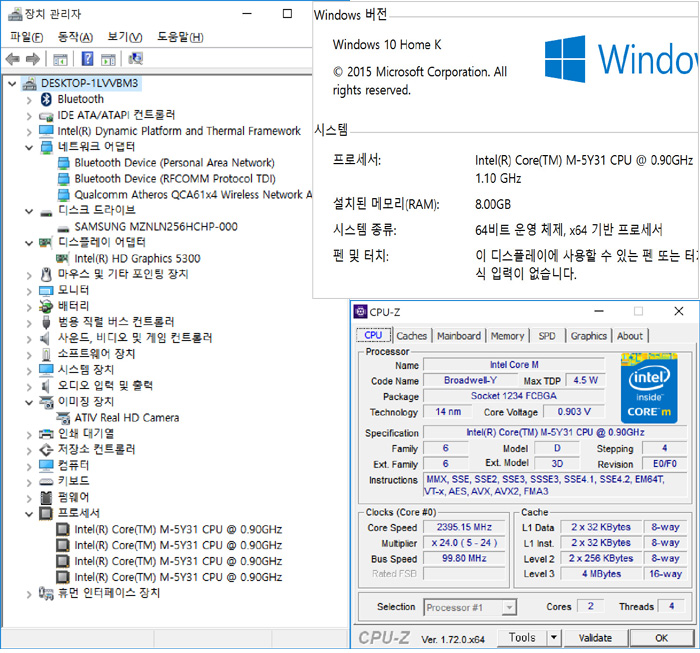
Task: Click the Specification field in CPU-Z
Action: tap(555, 433)
